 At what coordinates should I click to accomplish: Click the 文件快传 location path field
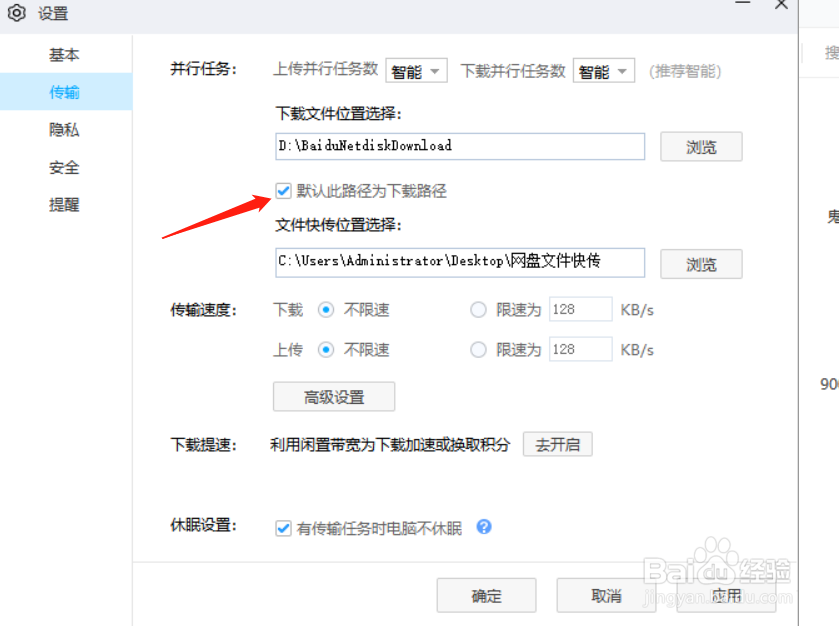(460, 262)
